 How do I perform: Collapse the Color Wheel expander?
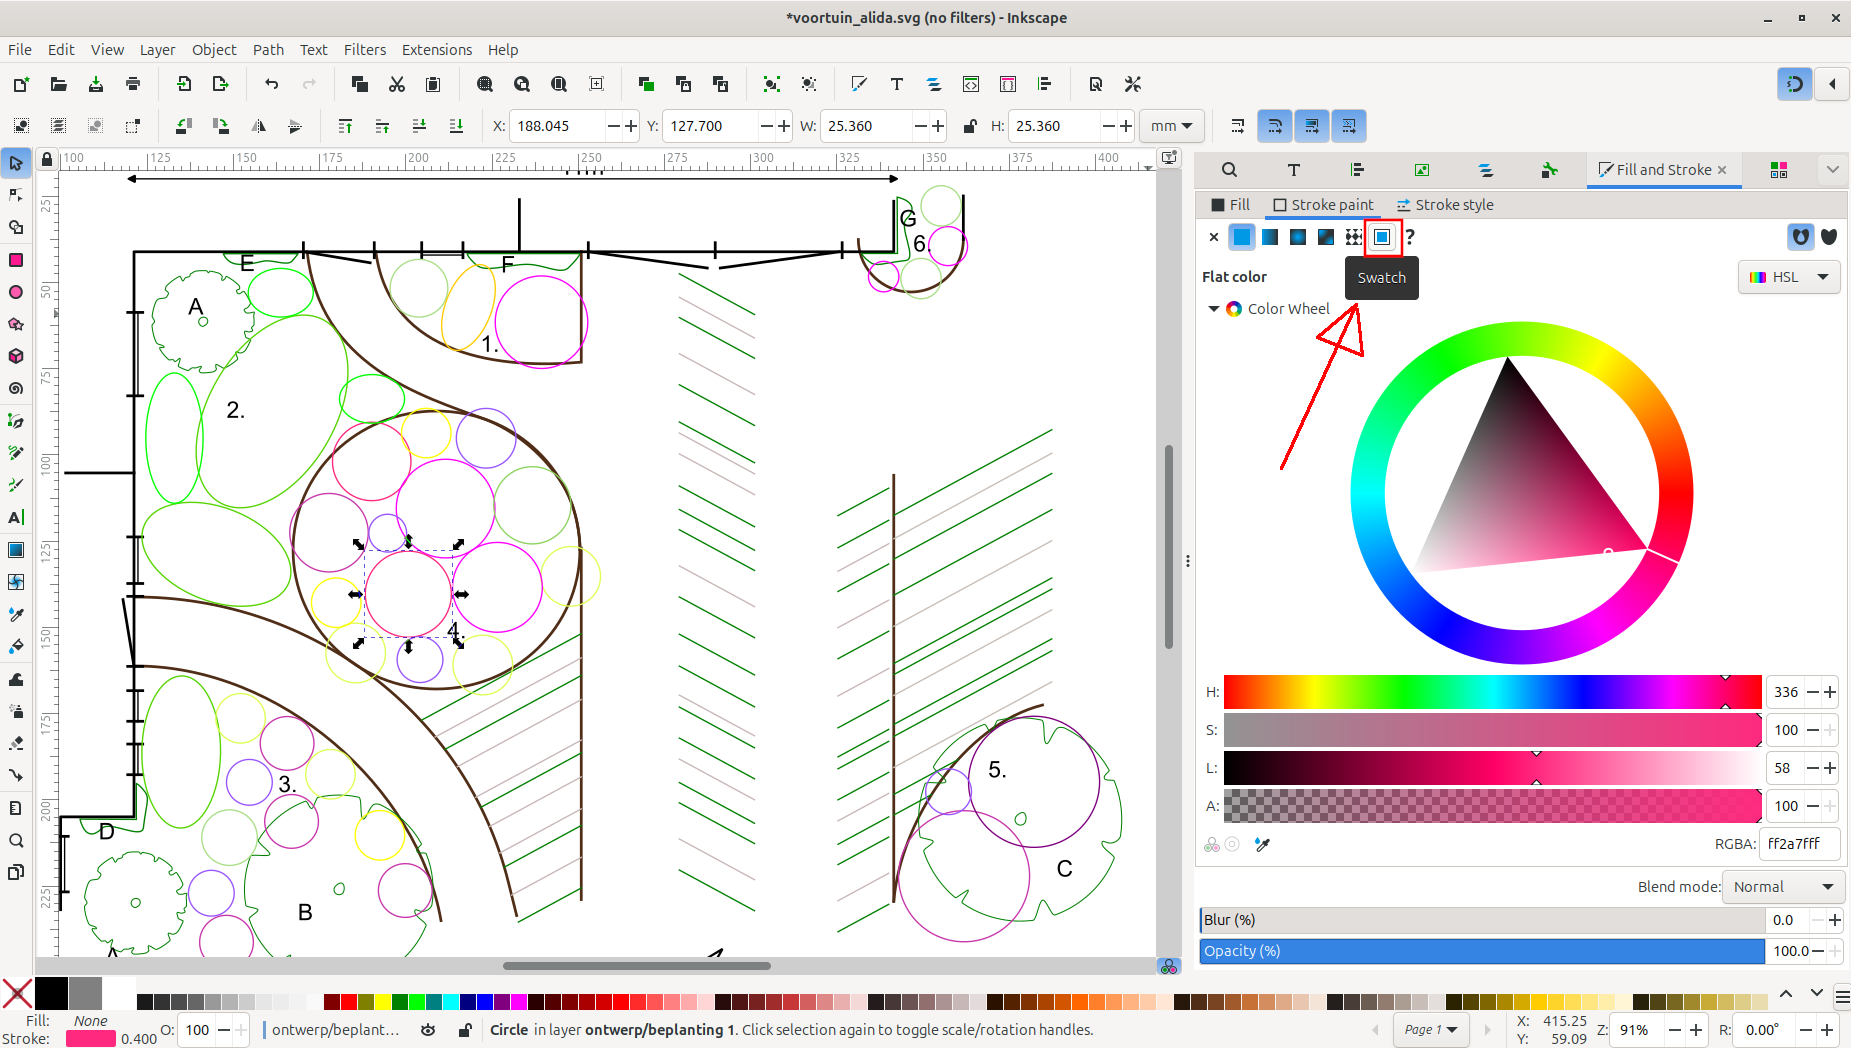coord(1214,309)
